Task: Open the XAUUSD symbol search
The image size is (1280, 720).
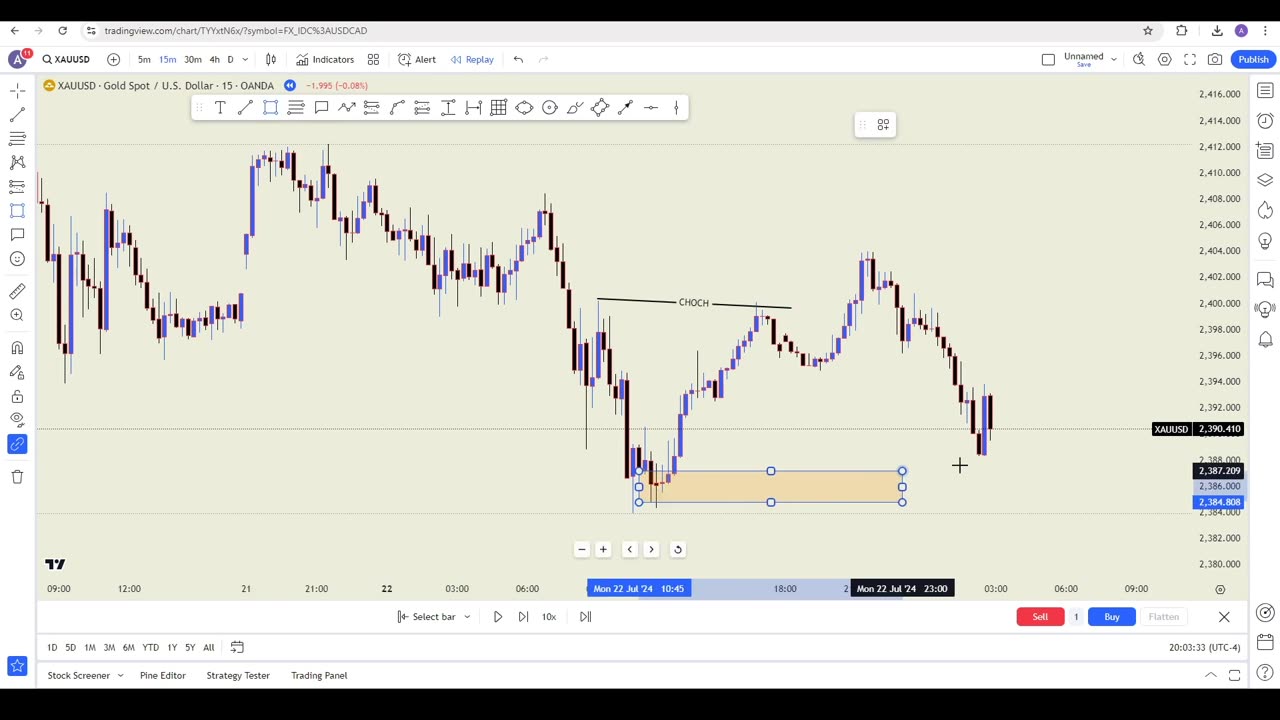Action: tap(66, 59)
